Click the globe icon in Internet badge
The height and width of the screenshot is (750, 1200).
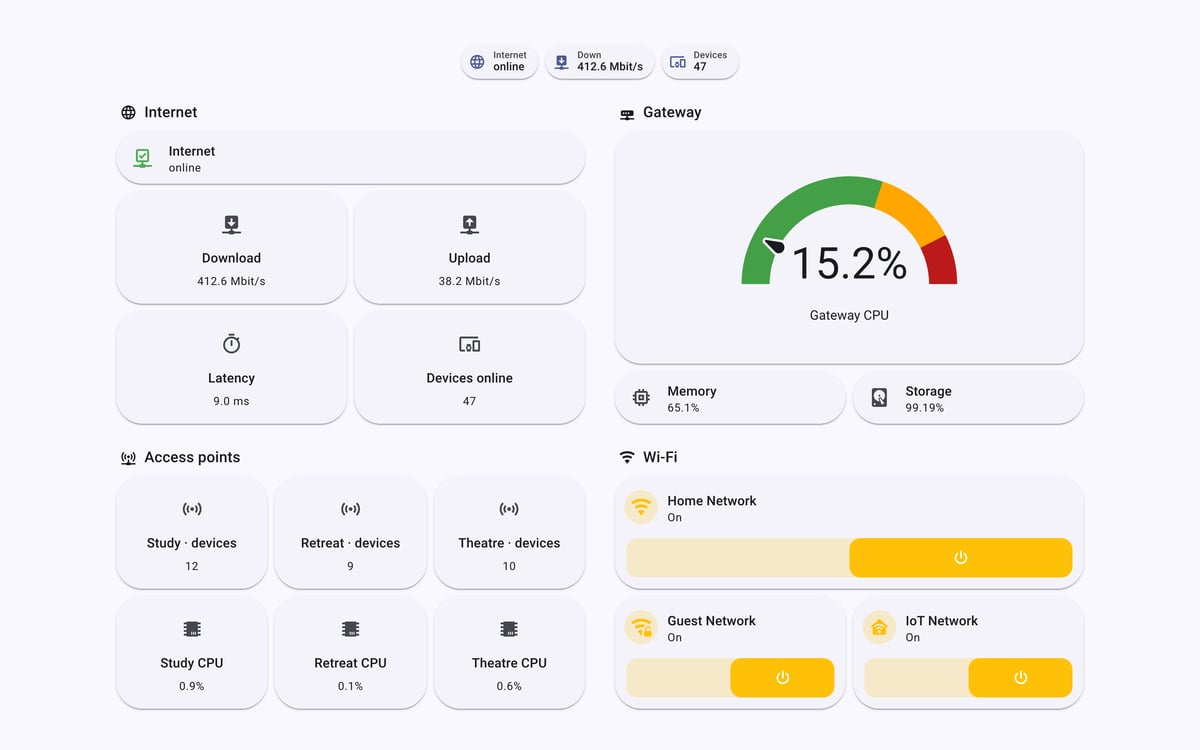coord(477,62)
